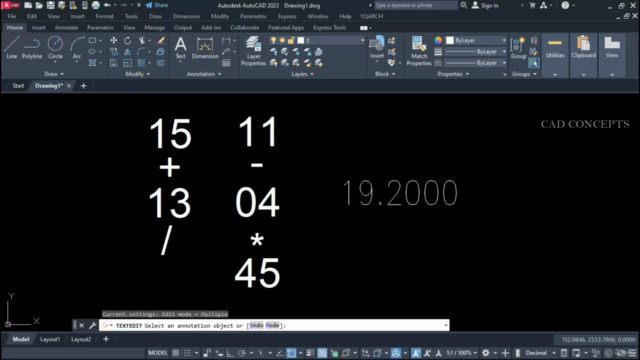Switch to the Annotate ribbon tab
This screenshot has height=360, width=640.
click(x=66, y=28)
